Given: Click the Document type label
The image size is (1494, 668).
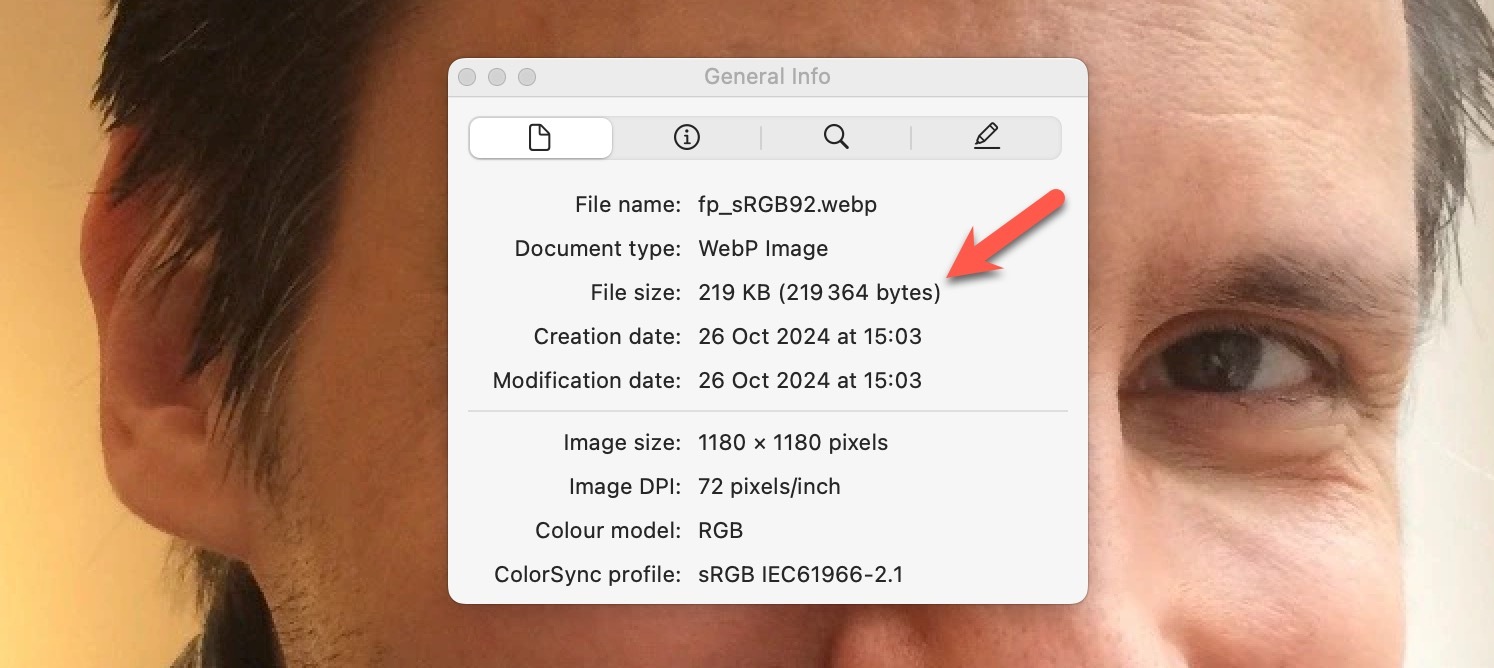Looking at the screenshot, I should 598,248.
